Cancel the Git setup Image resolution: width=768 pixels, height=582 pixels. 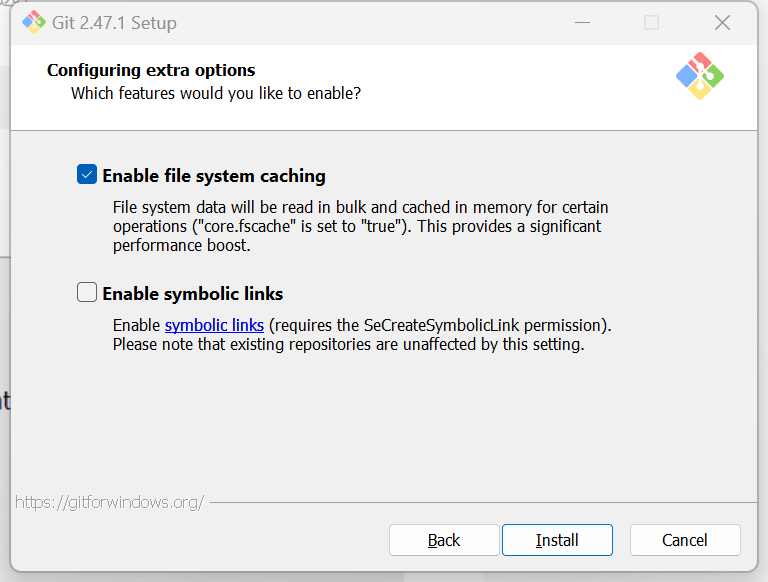coord(685,540)
